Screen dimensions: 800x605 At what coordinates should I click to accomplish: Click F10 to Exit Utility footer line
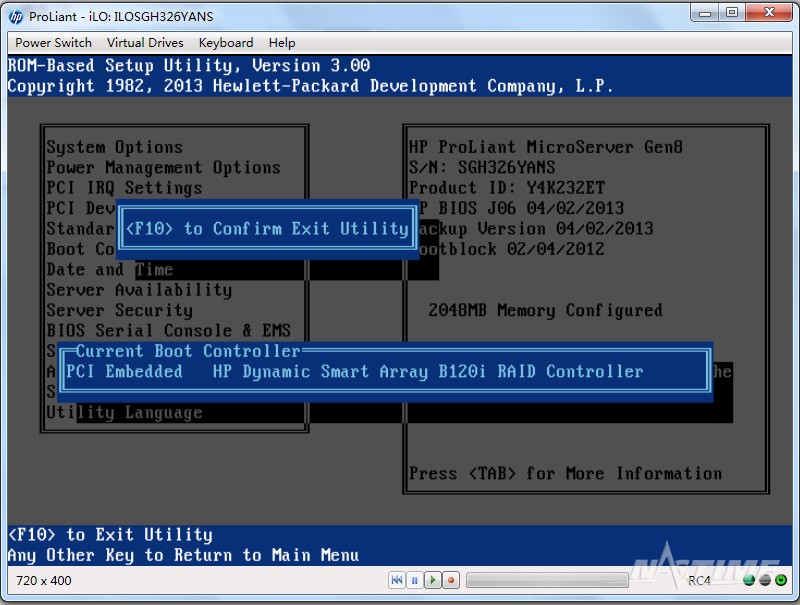[110, 535]
